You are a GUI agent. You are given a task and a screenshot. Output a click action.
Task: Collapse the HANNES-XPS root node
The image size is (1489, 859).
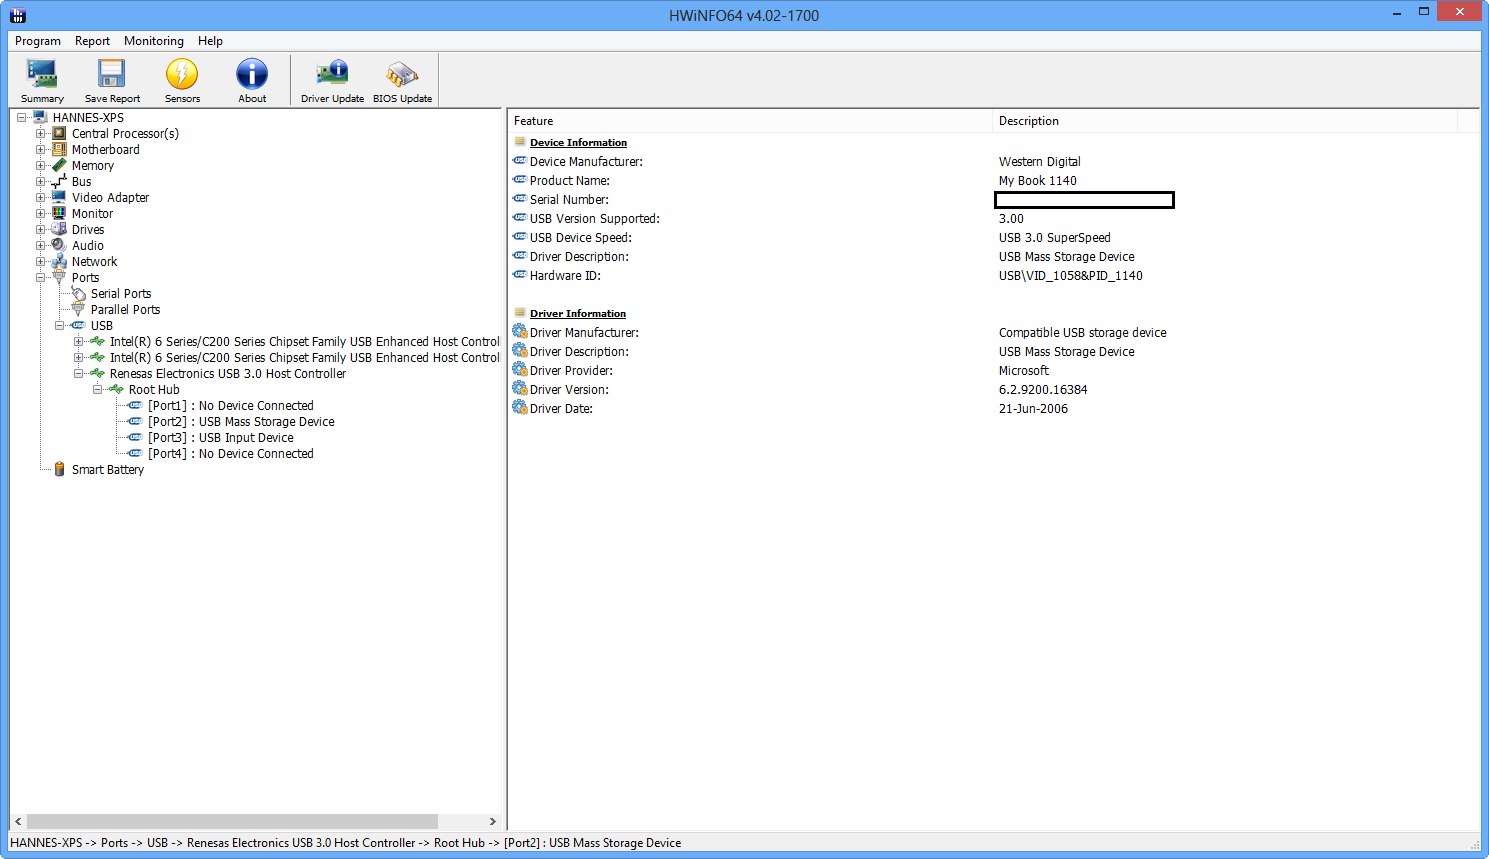pyautogui.click(x=22, y=117)
